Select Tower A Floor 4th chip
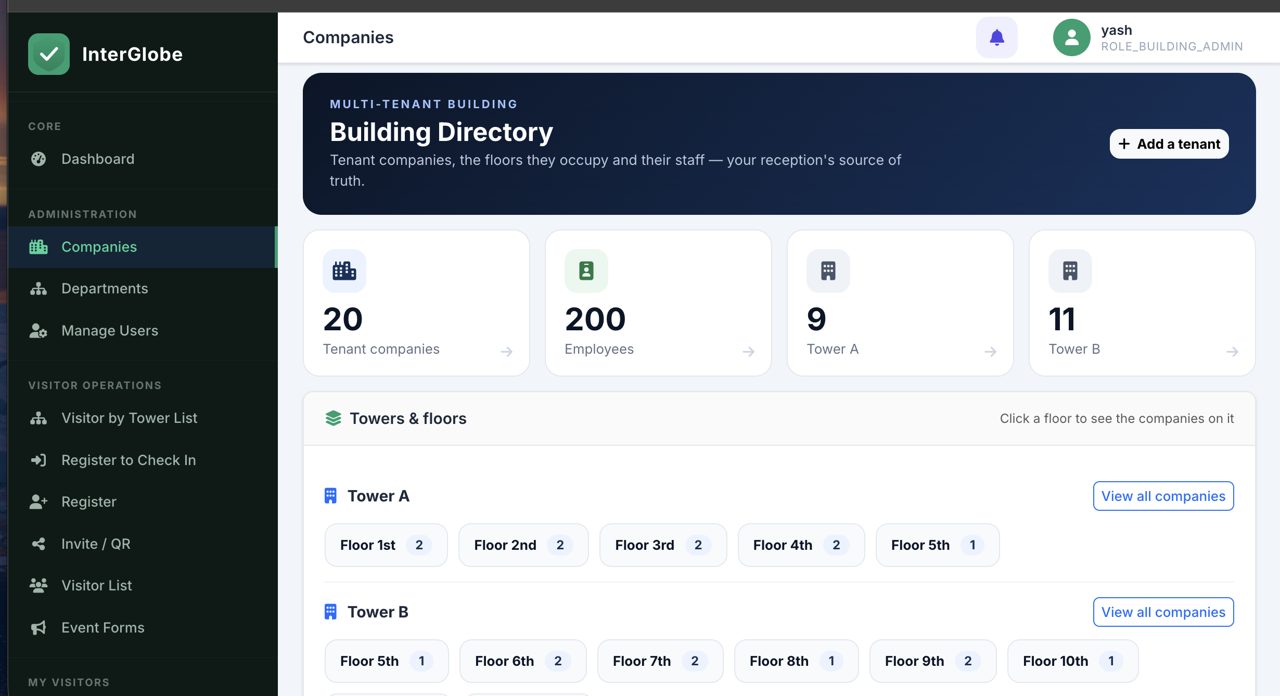The image size is (1280, 696). point(801,545)
